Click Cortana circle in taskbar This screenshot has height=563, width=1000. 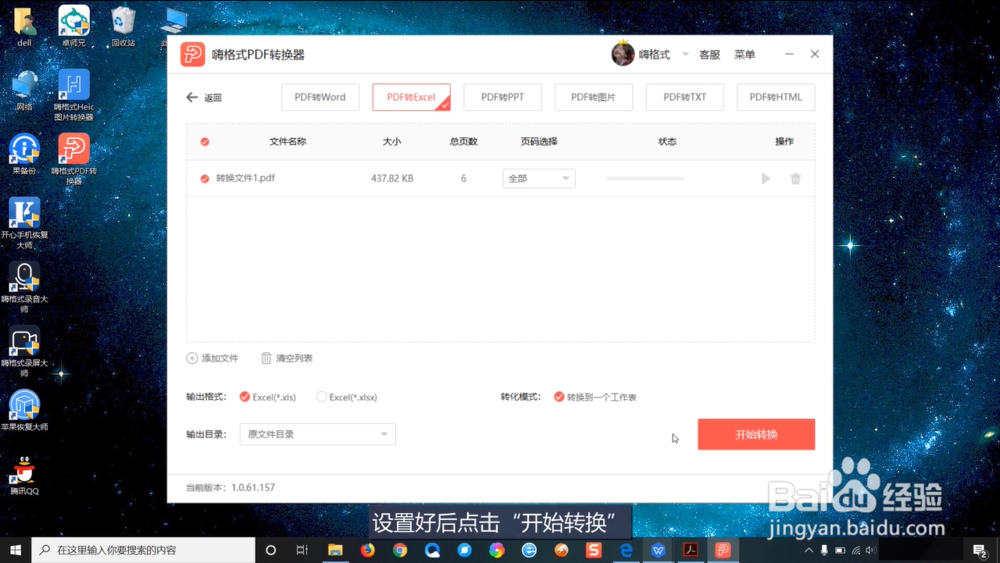pos(270,550)
